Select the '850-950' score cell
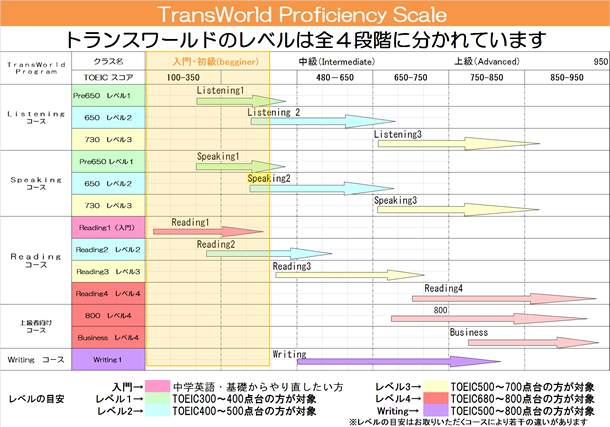Viewport: 610px width, 427px height. [567, 77]
